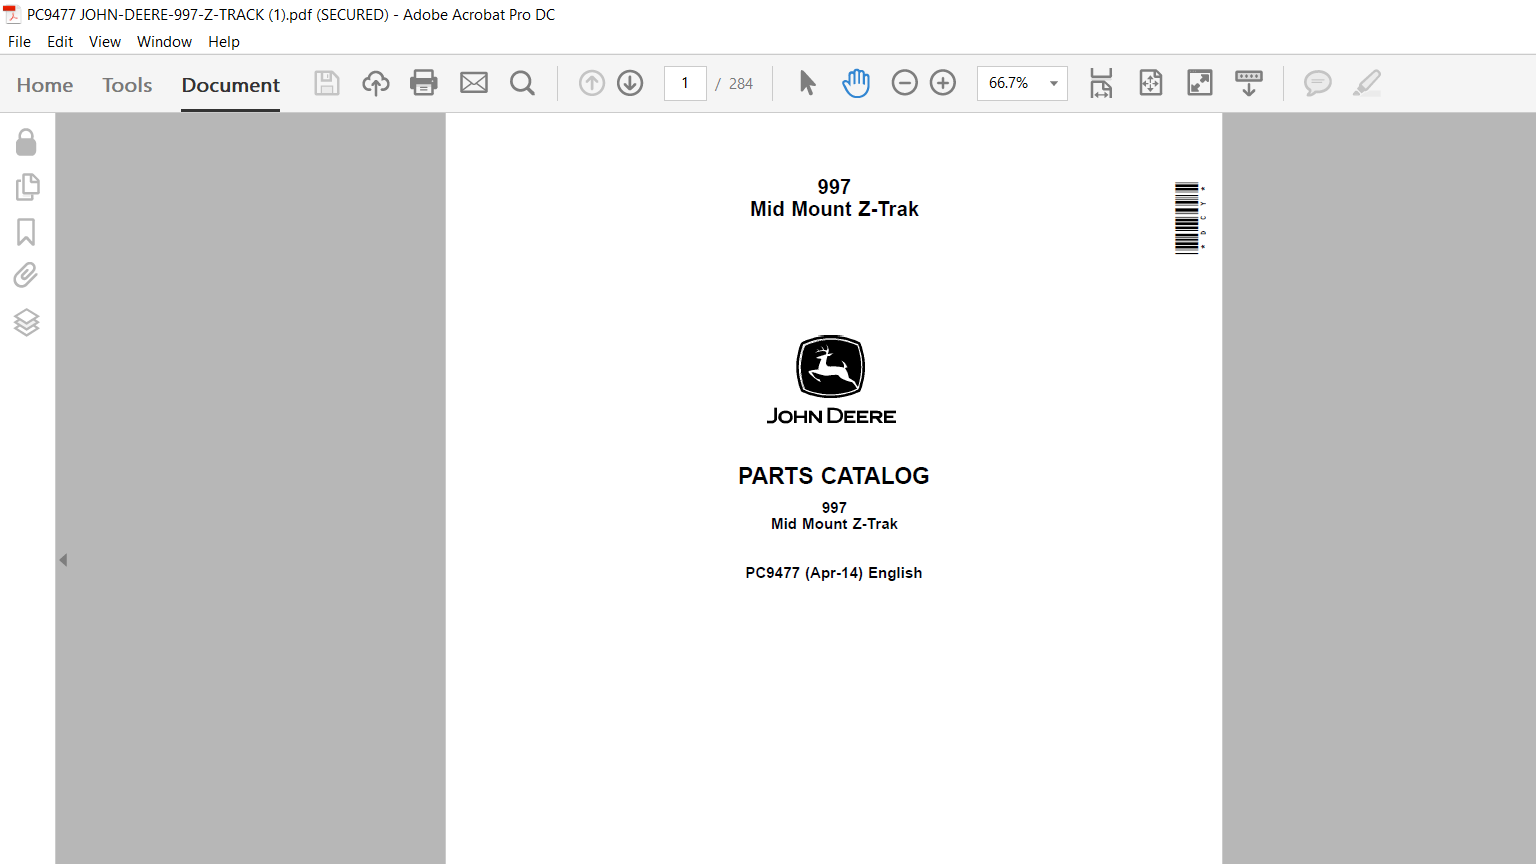The height and width of the screenshot is (864, 1536).
Task: Open the Window menu
Action: click(x=164, y=42)
